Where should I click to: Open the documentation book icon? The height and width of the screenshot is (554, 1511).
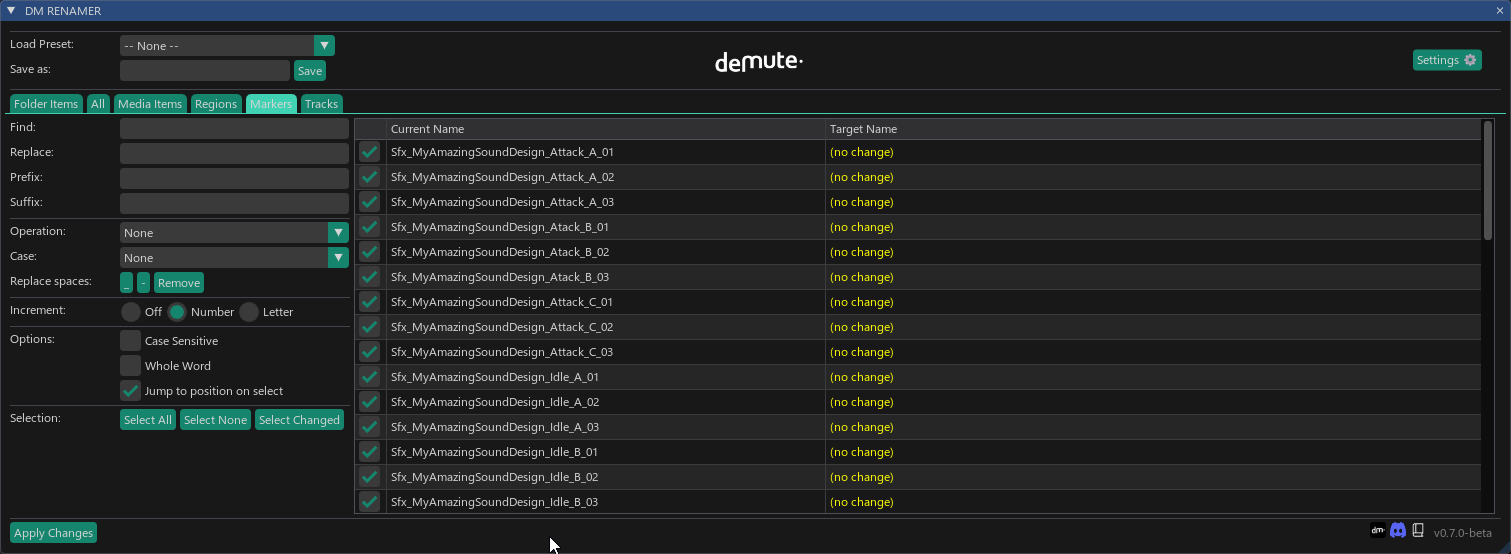point(1418,531)
